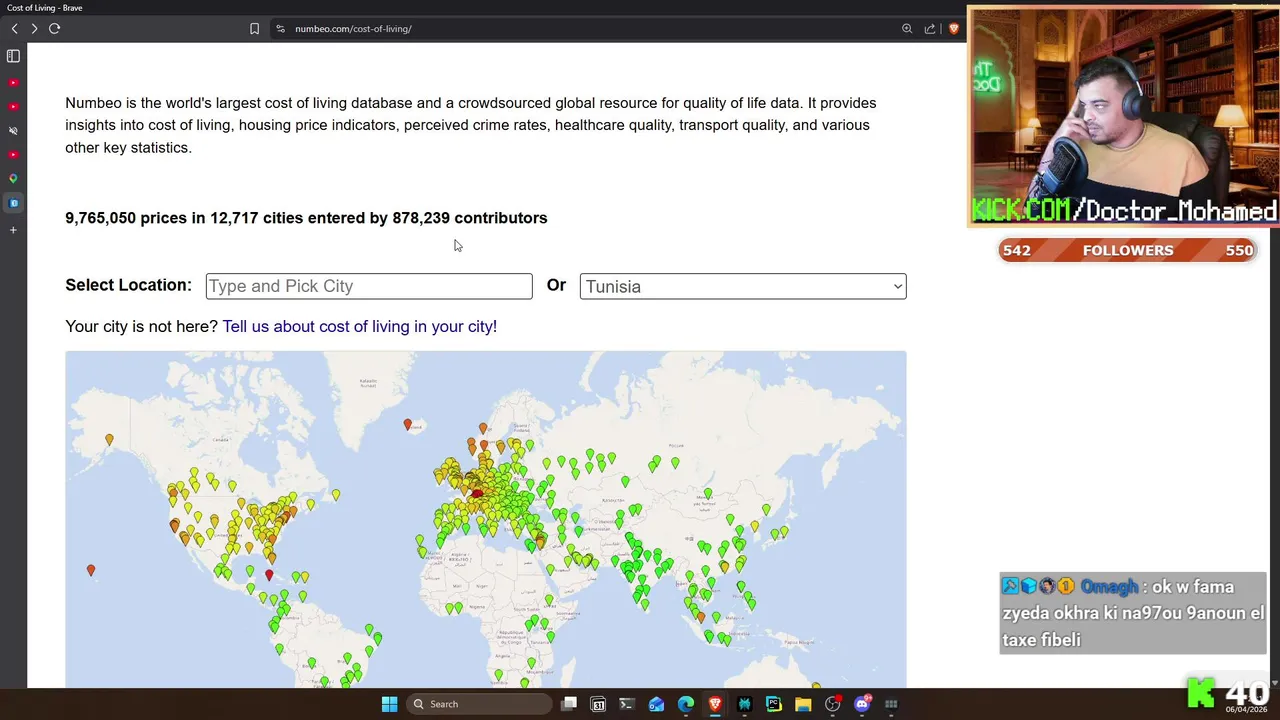Click the Alaska map marker
The height and width of the screenshot is (720, 1280).
point(110,440)
